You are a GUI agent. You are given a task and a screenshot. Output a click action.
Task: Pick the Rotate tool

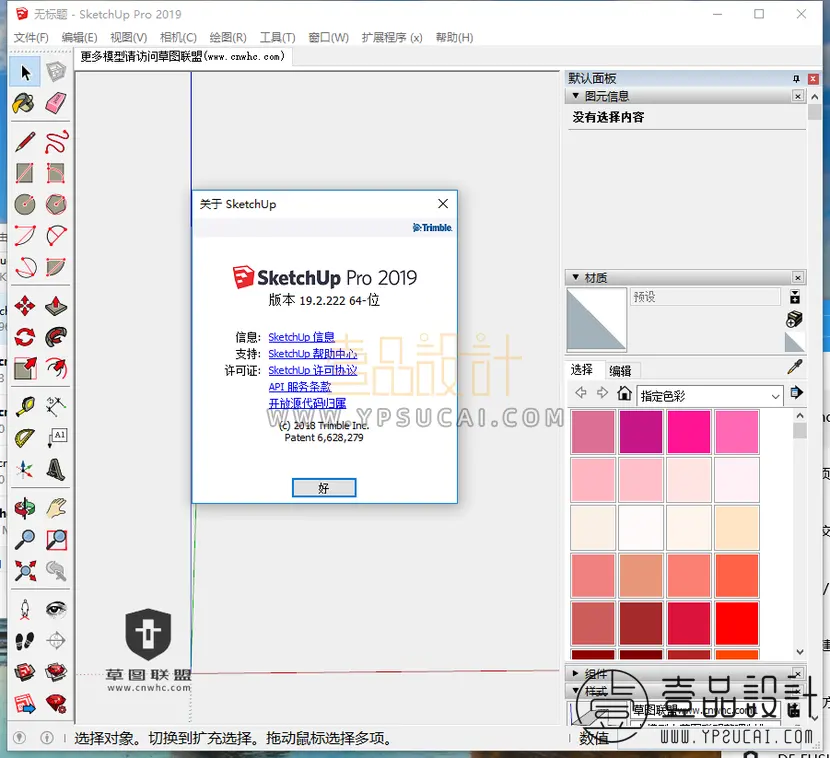(x=25, y=337)
